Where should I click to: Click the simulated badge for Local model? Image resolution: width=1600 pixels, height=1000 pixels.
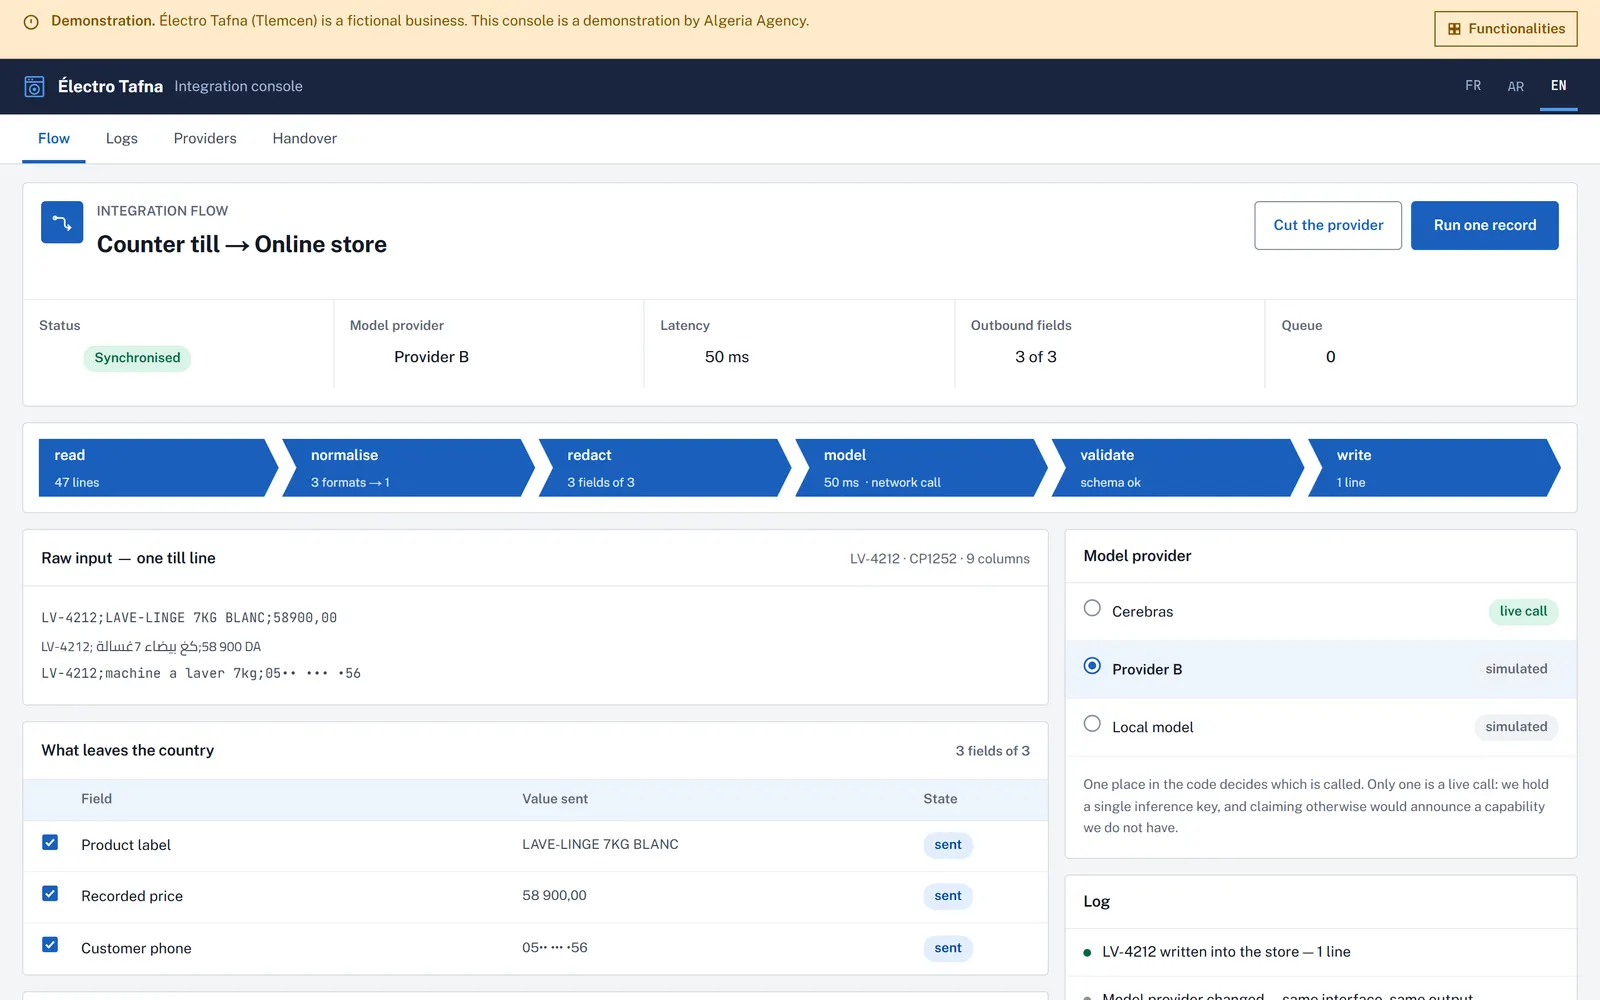point(1516,727)
